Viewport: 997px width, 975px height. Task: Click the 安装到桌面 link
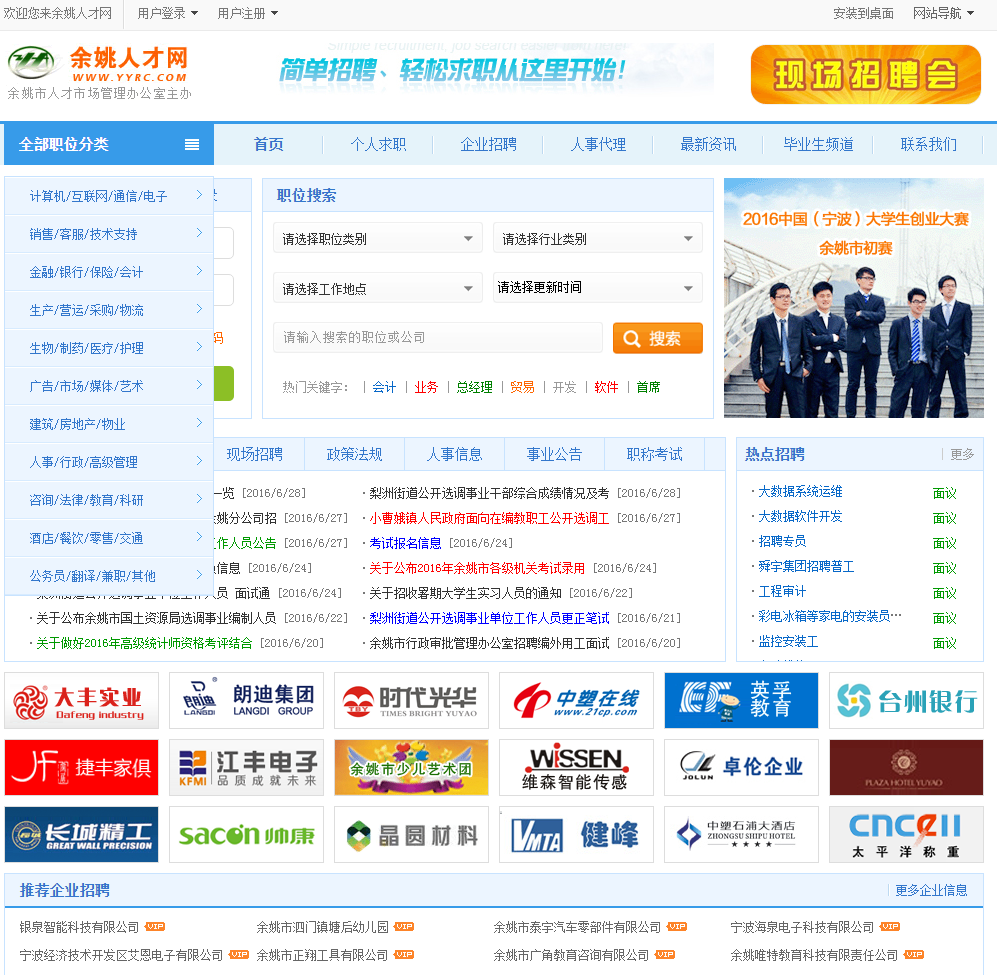tap(863, 13)
